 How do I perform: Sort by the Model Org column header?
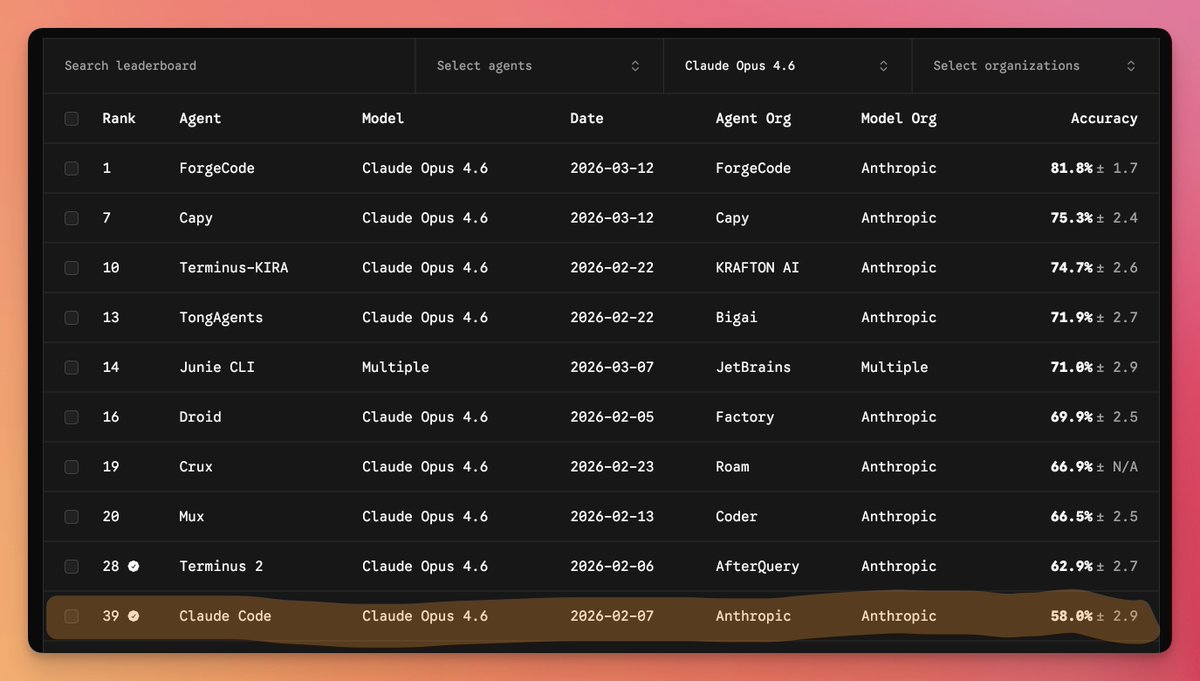tap(899, 118)
